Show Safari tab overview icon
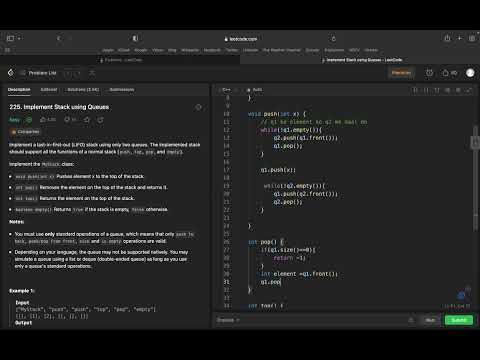480x360 pixels. 472,38
